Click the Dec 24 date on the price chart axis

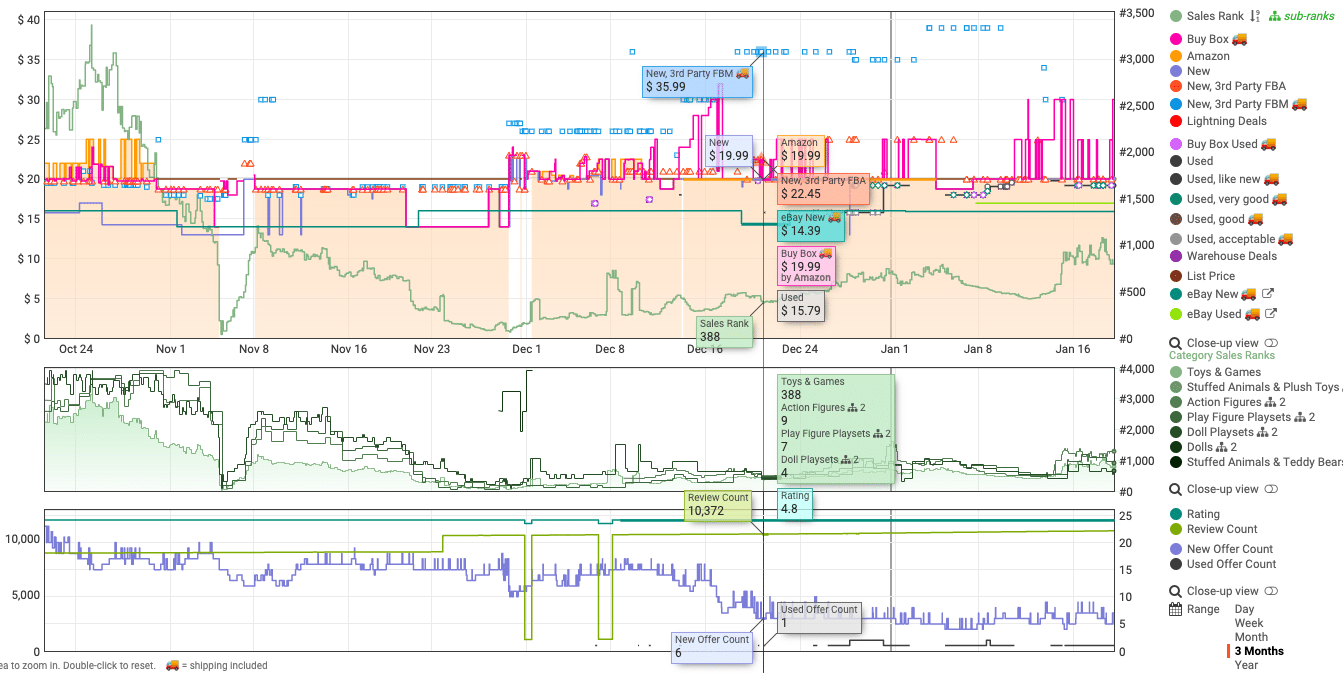pyautogui.click(x=799, y=349)
